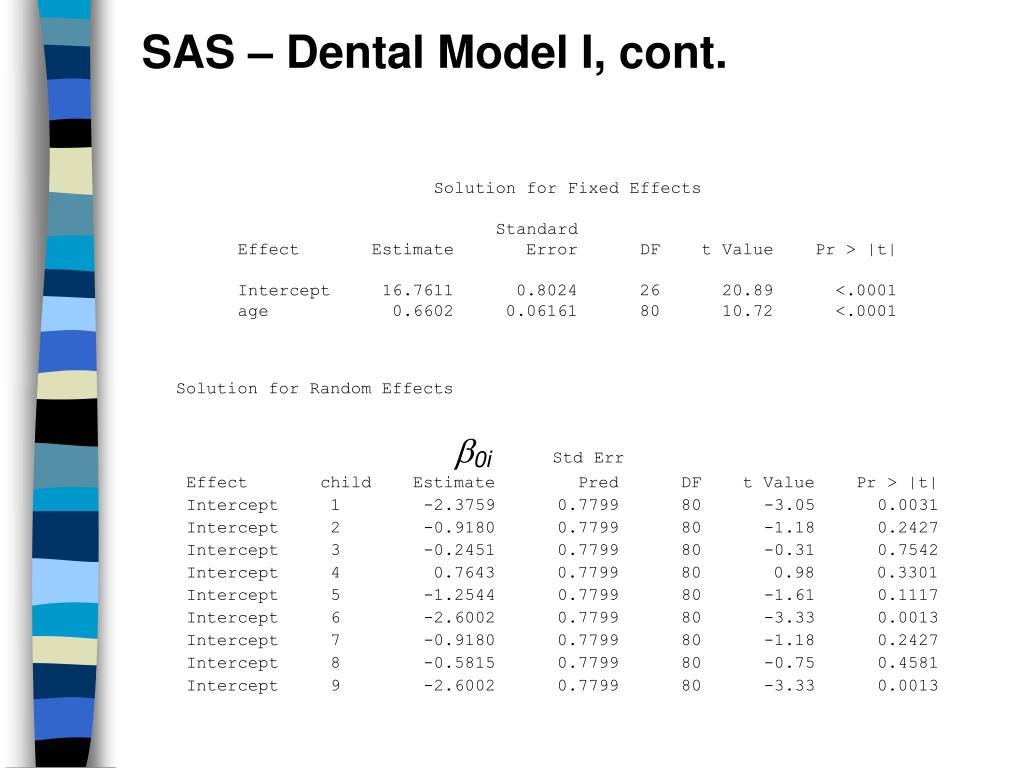Click the age standard error 0.06161
1024x768 pixels.
pyautogui.click(x=541, y=312)
